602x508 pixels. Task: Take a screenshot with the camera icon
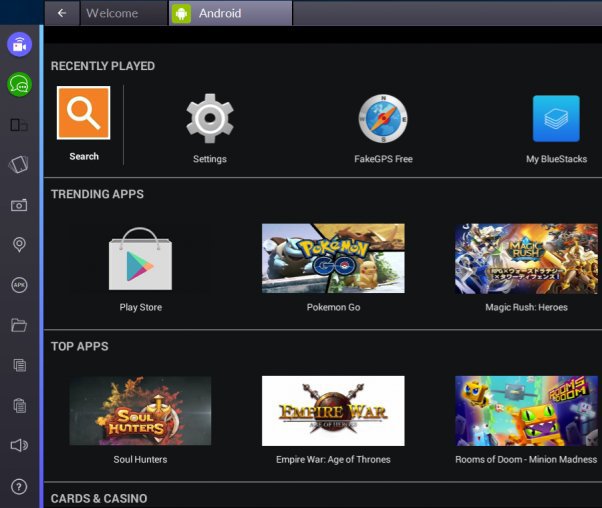pyautogui.click(x=19, y=205)
